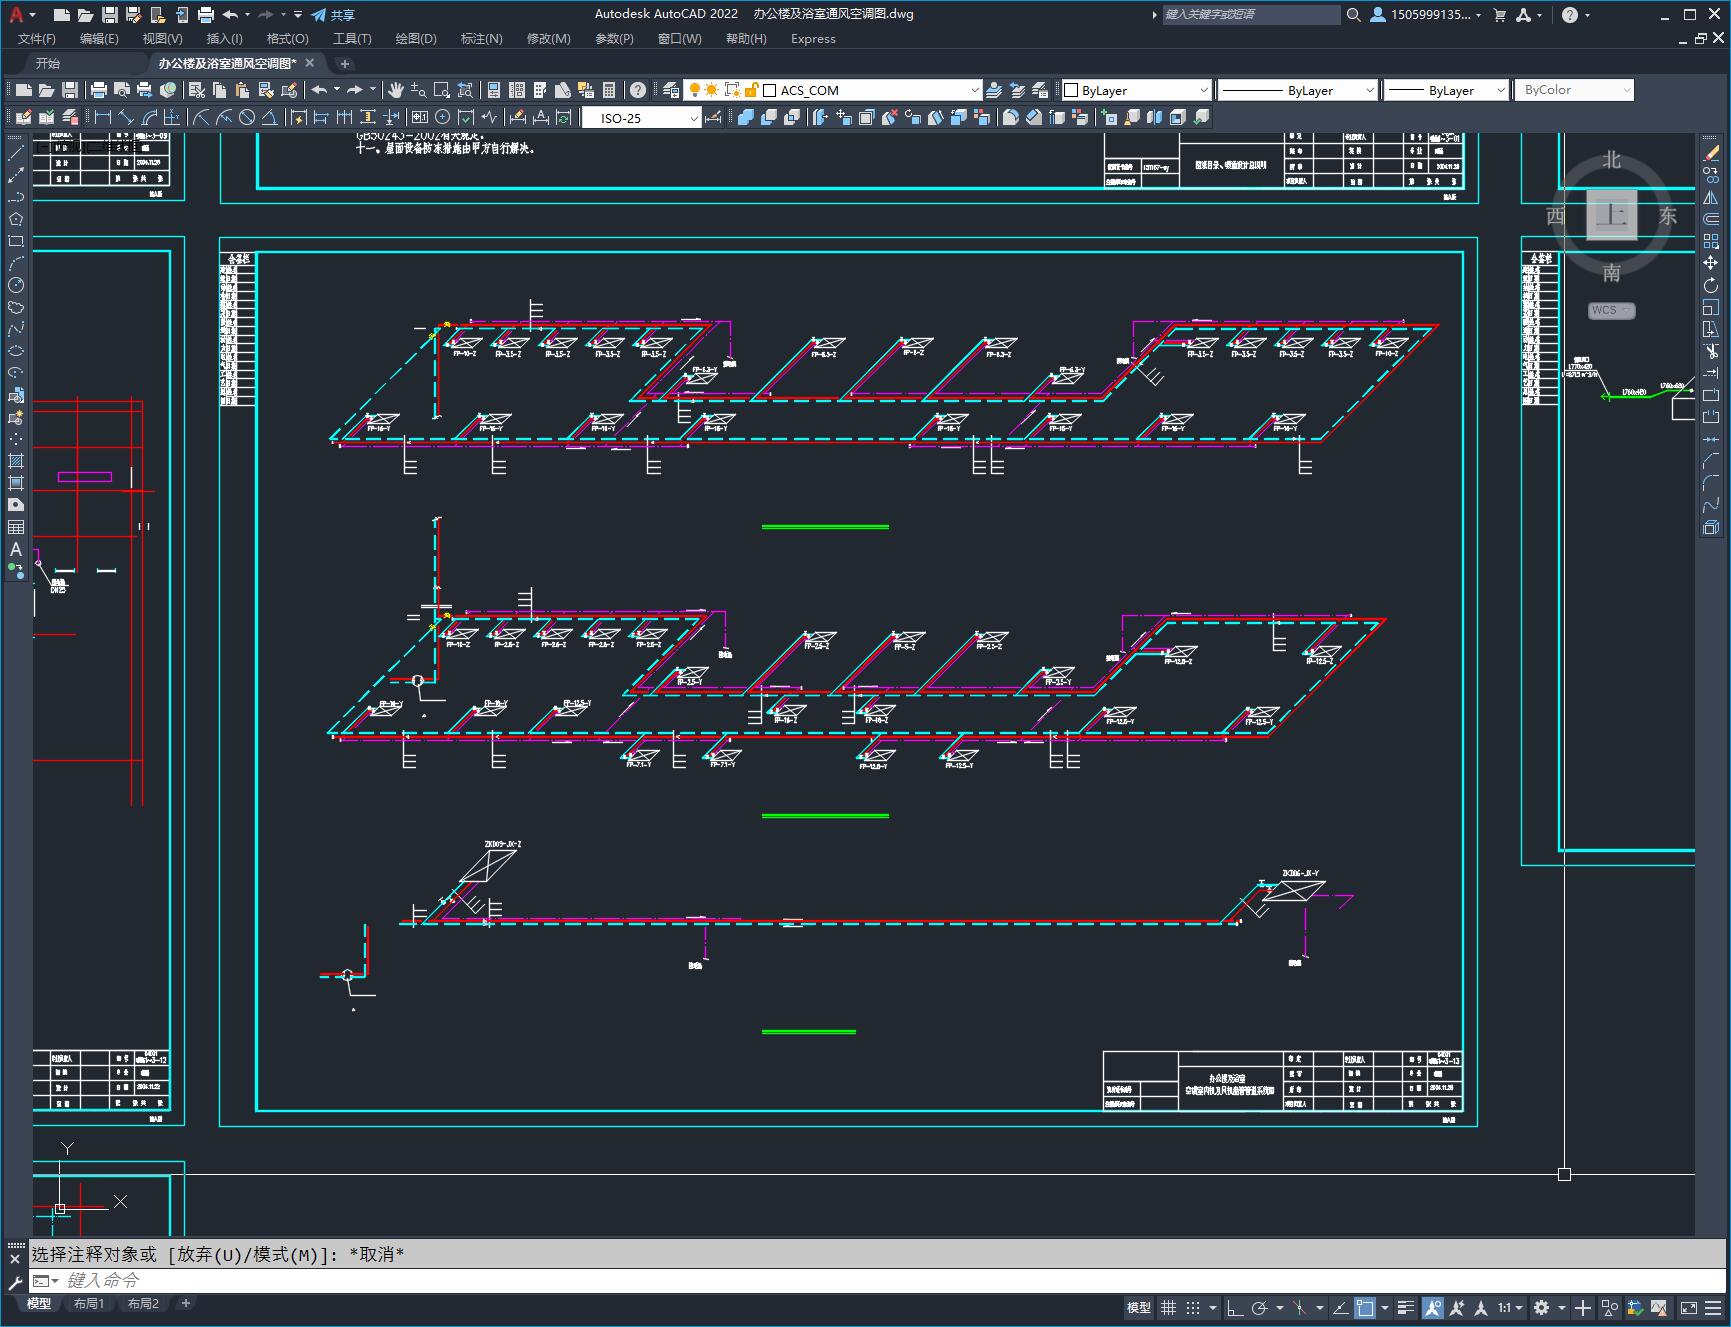Viewport: 1731px width, 1327px height.
Task: Toggle ACS_COM layer on/off lightbulb
Action: coord(694,90)
